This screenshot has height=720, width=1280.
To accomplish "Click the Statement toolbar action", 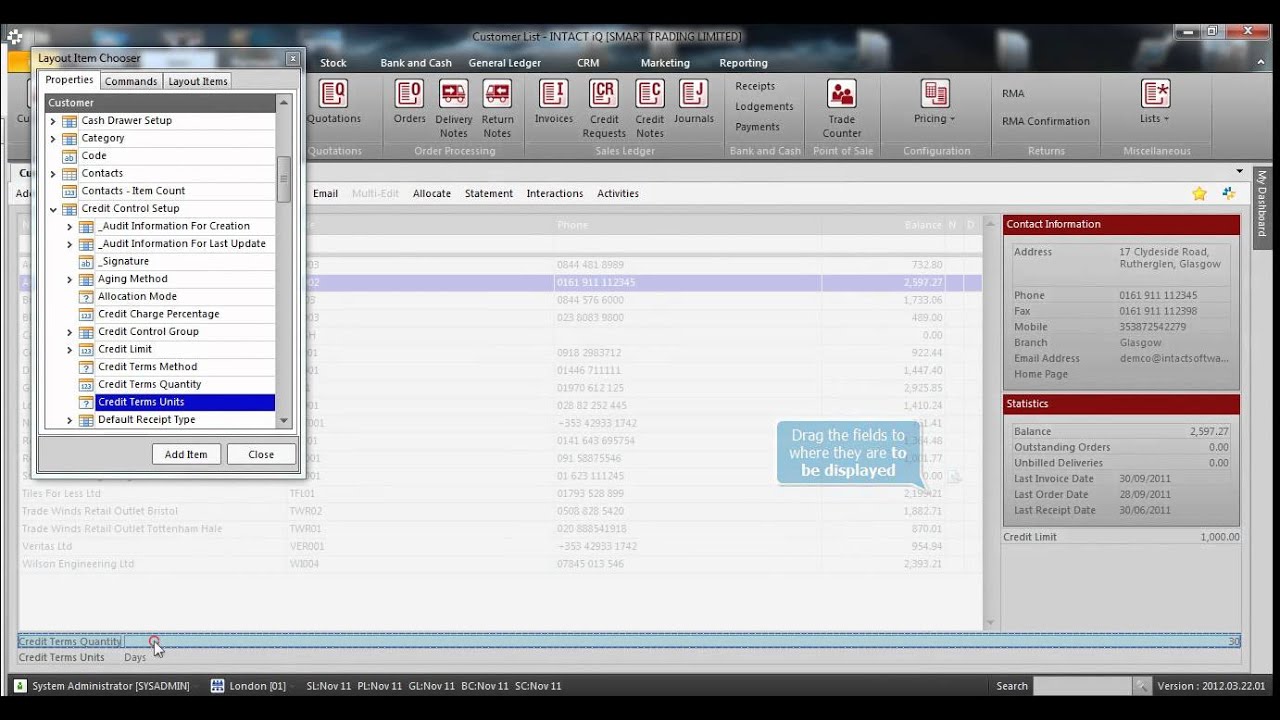I will pos(489,194).
